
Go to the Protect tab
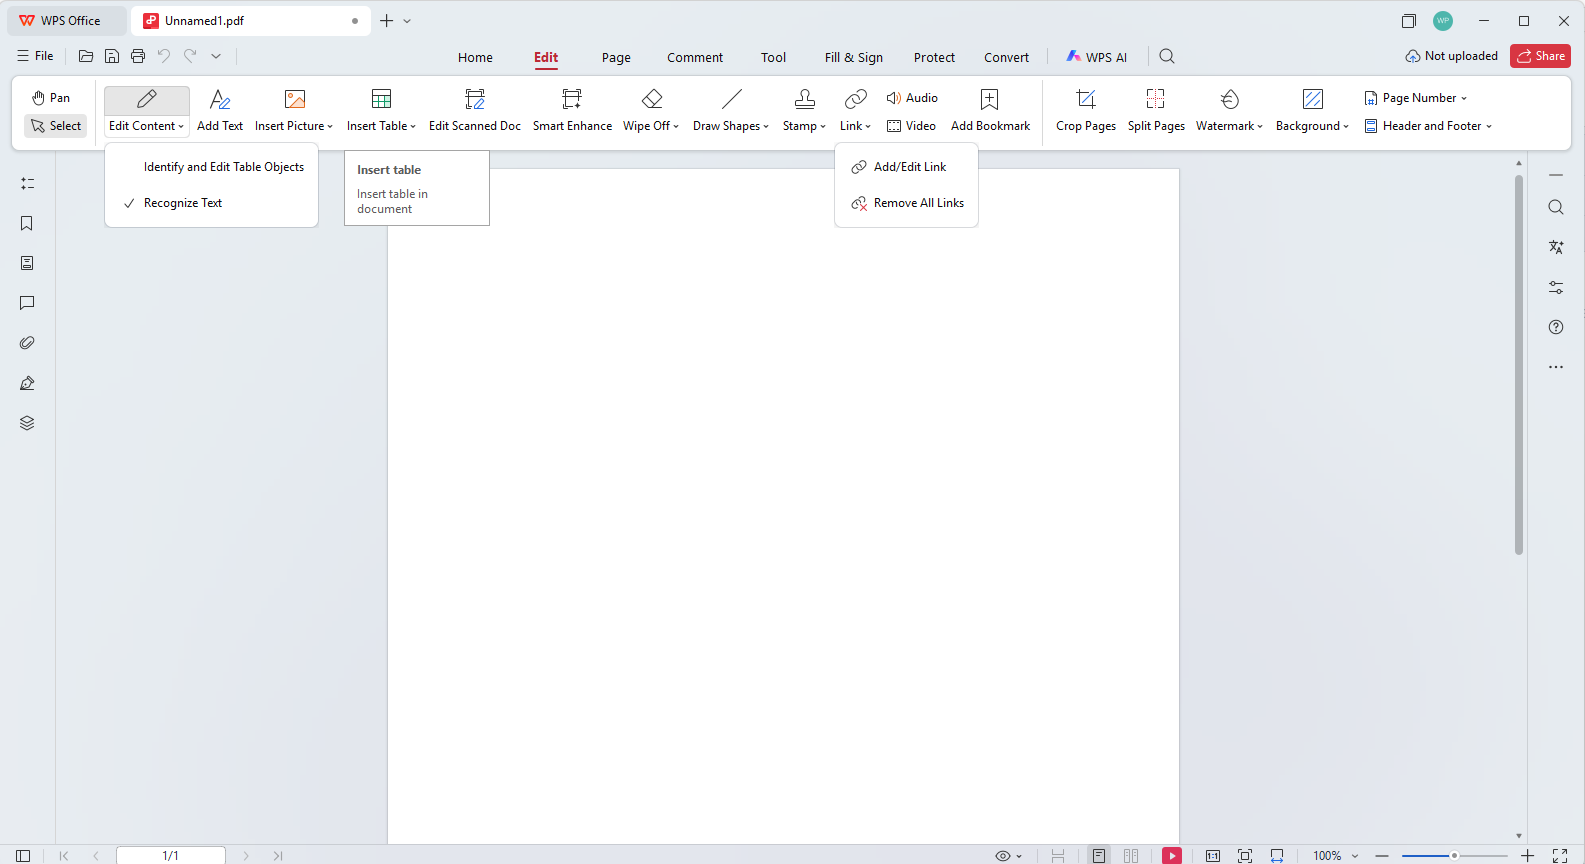[934, 58]
